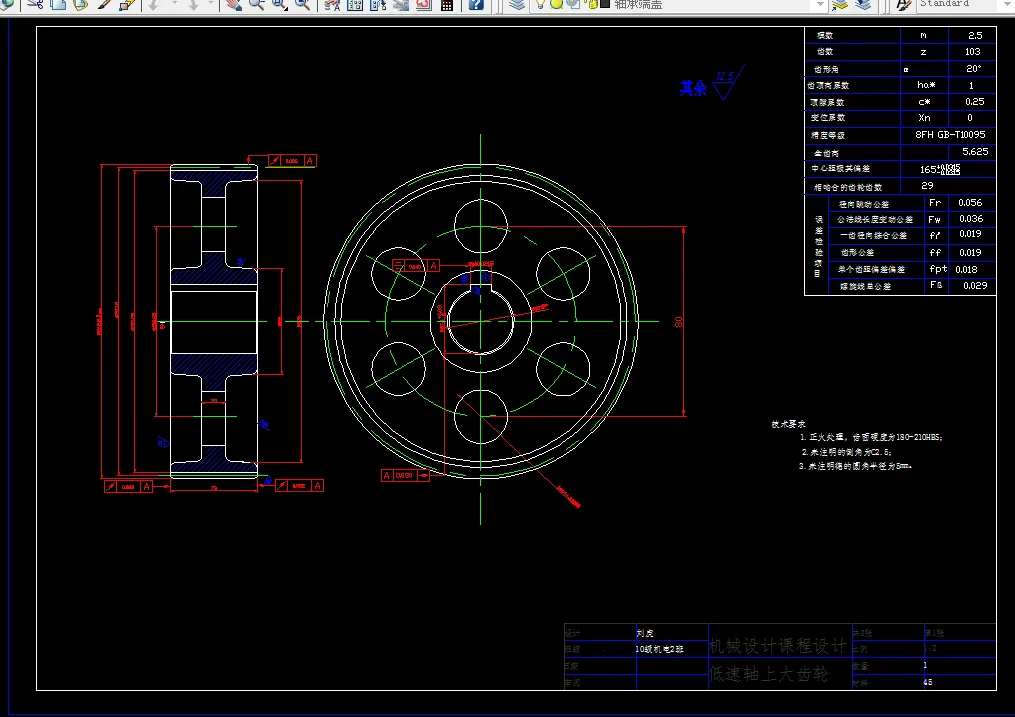Open the DesignCenter icon
This screenshot has width=1015, height=717.
(x=355, y=4)
